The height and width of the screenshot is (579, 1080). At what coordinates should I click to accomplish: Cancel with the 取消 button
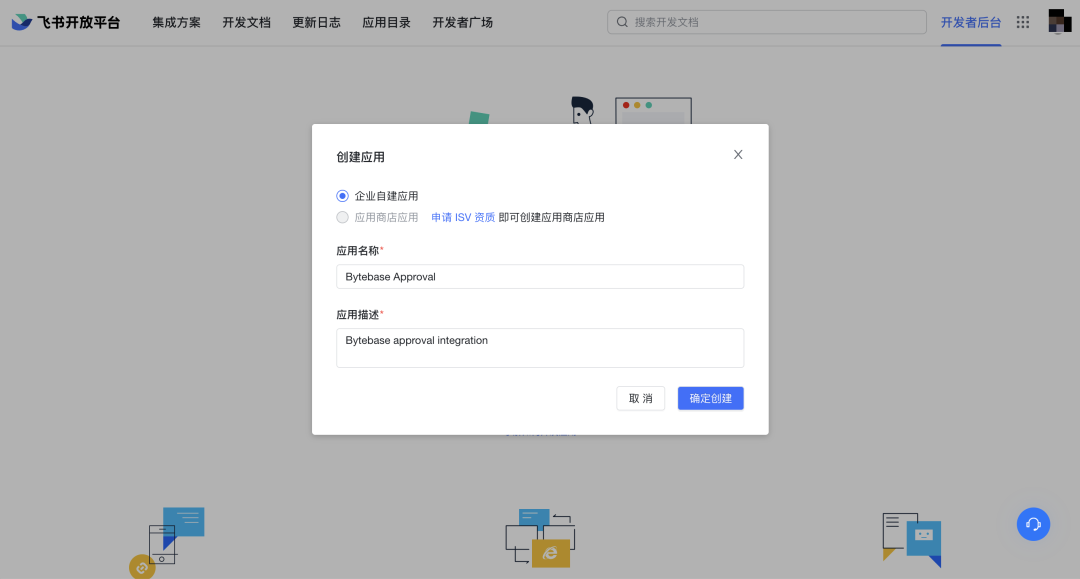point(641,399)
